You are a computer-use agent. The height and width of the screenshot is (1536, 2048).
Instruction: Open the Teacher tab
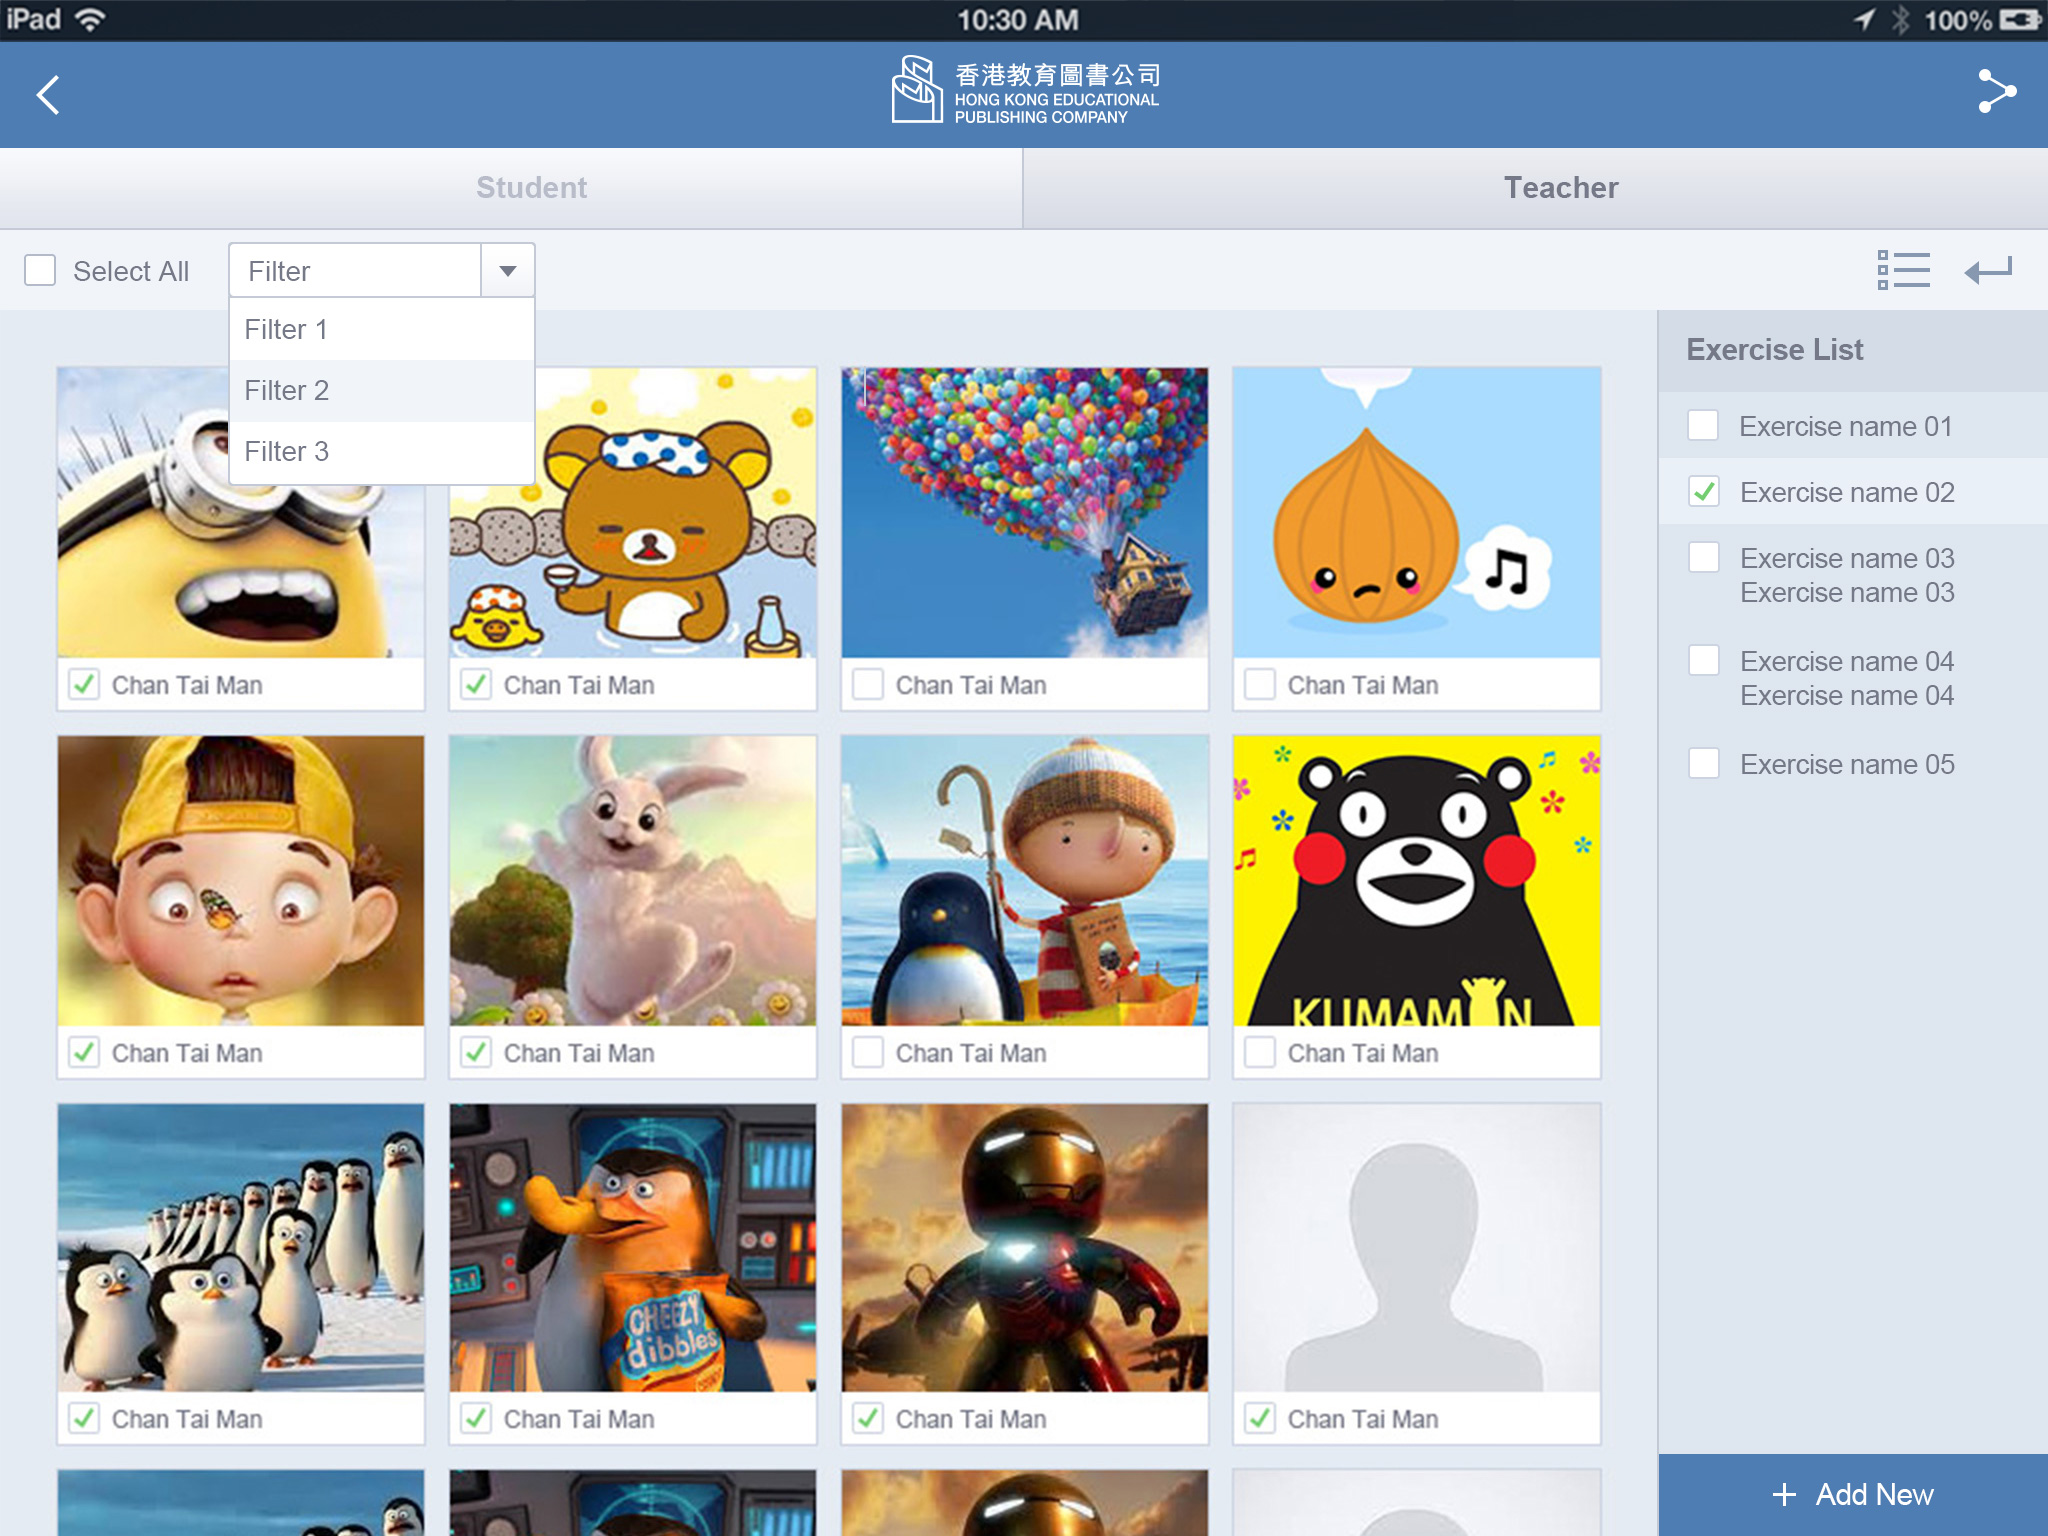click(1560, 188)
